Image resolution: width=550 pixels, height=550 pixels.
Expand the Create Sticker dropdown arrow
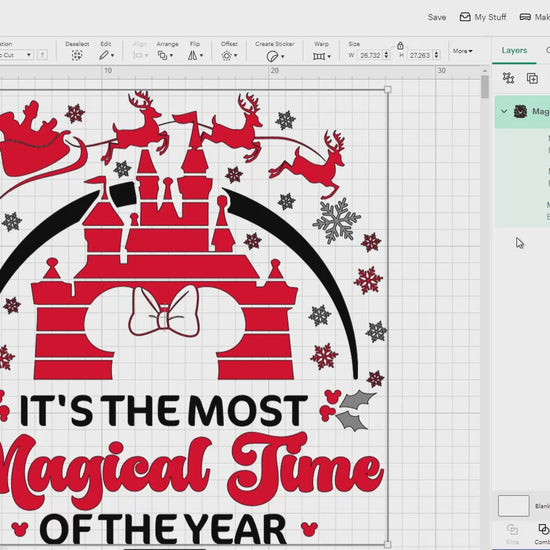click(282, 56)
